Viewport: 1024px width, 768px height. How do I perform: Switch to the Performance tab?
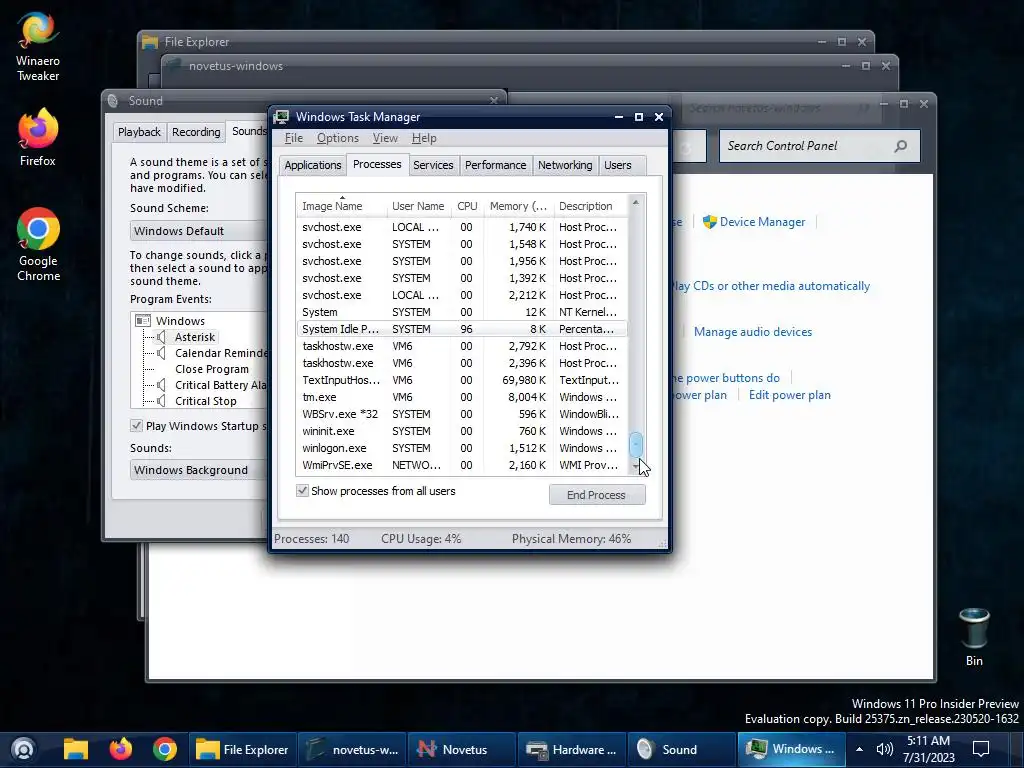[495, 165]
